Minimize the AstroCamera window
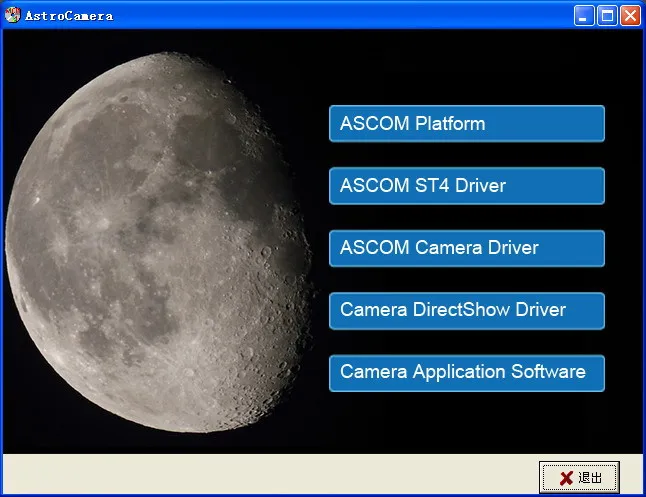 click(584, 15)
